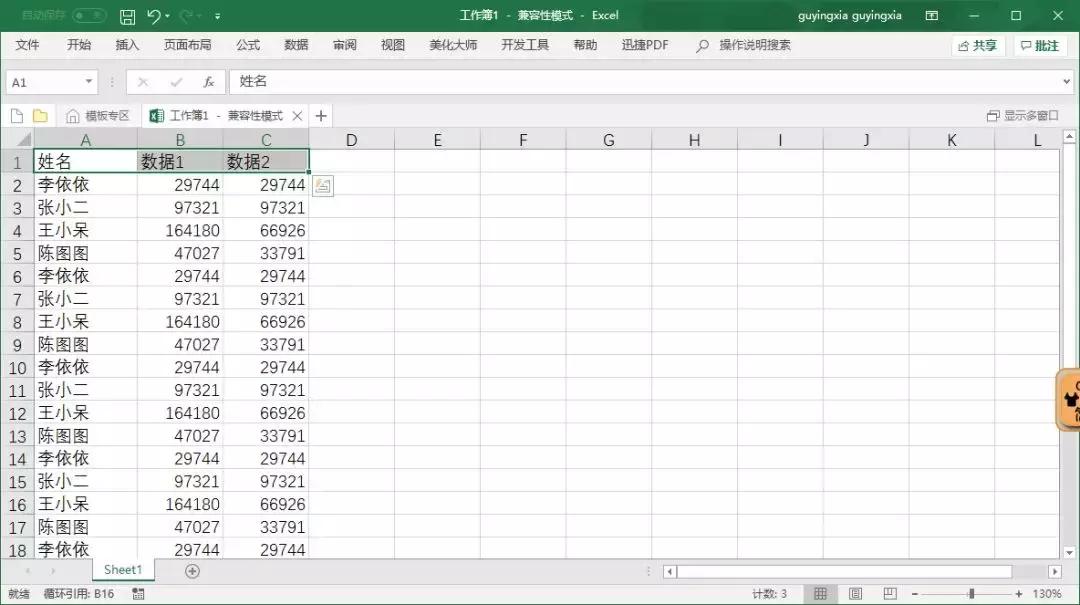The width and height of the screenshot is (1080, 605).
Task: Click the yellow open-folder icon
Action: [40, 115]
